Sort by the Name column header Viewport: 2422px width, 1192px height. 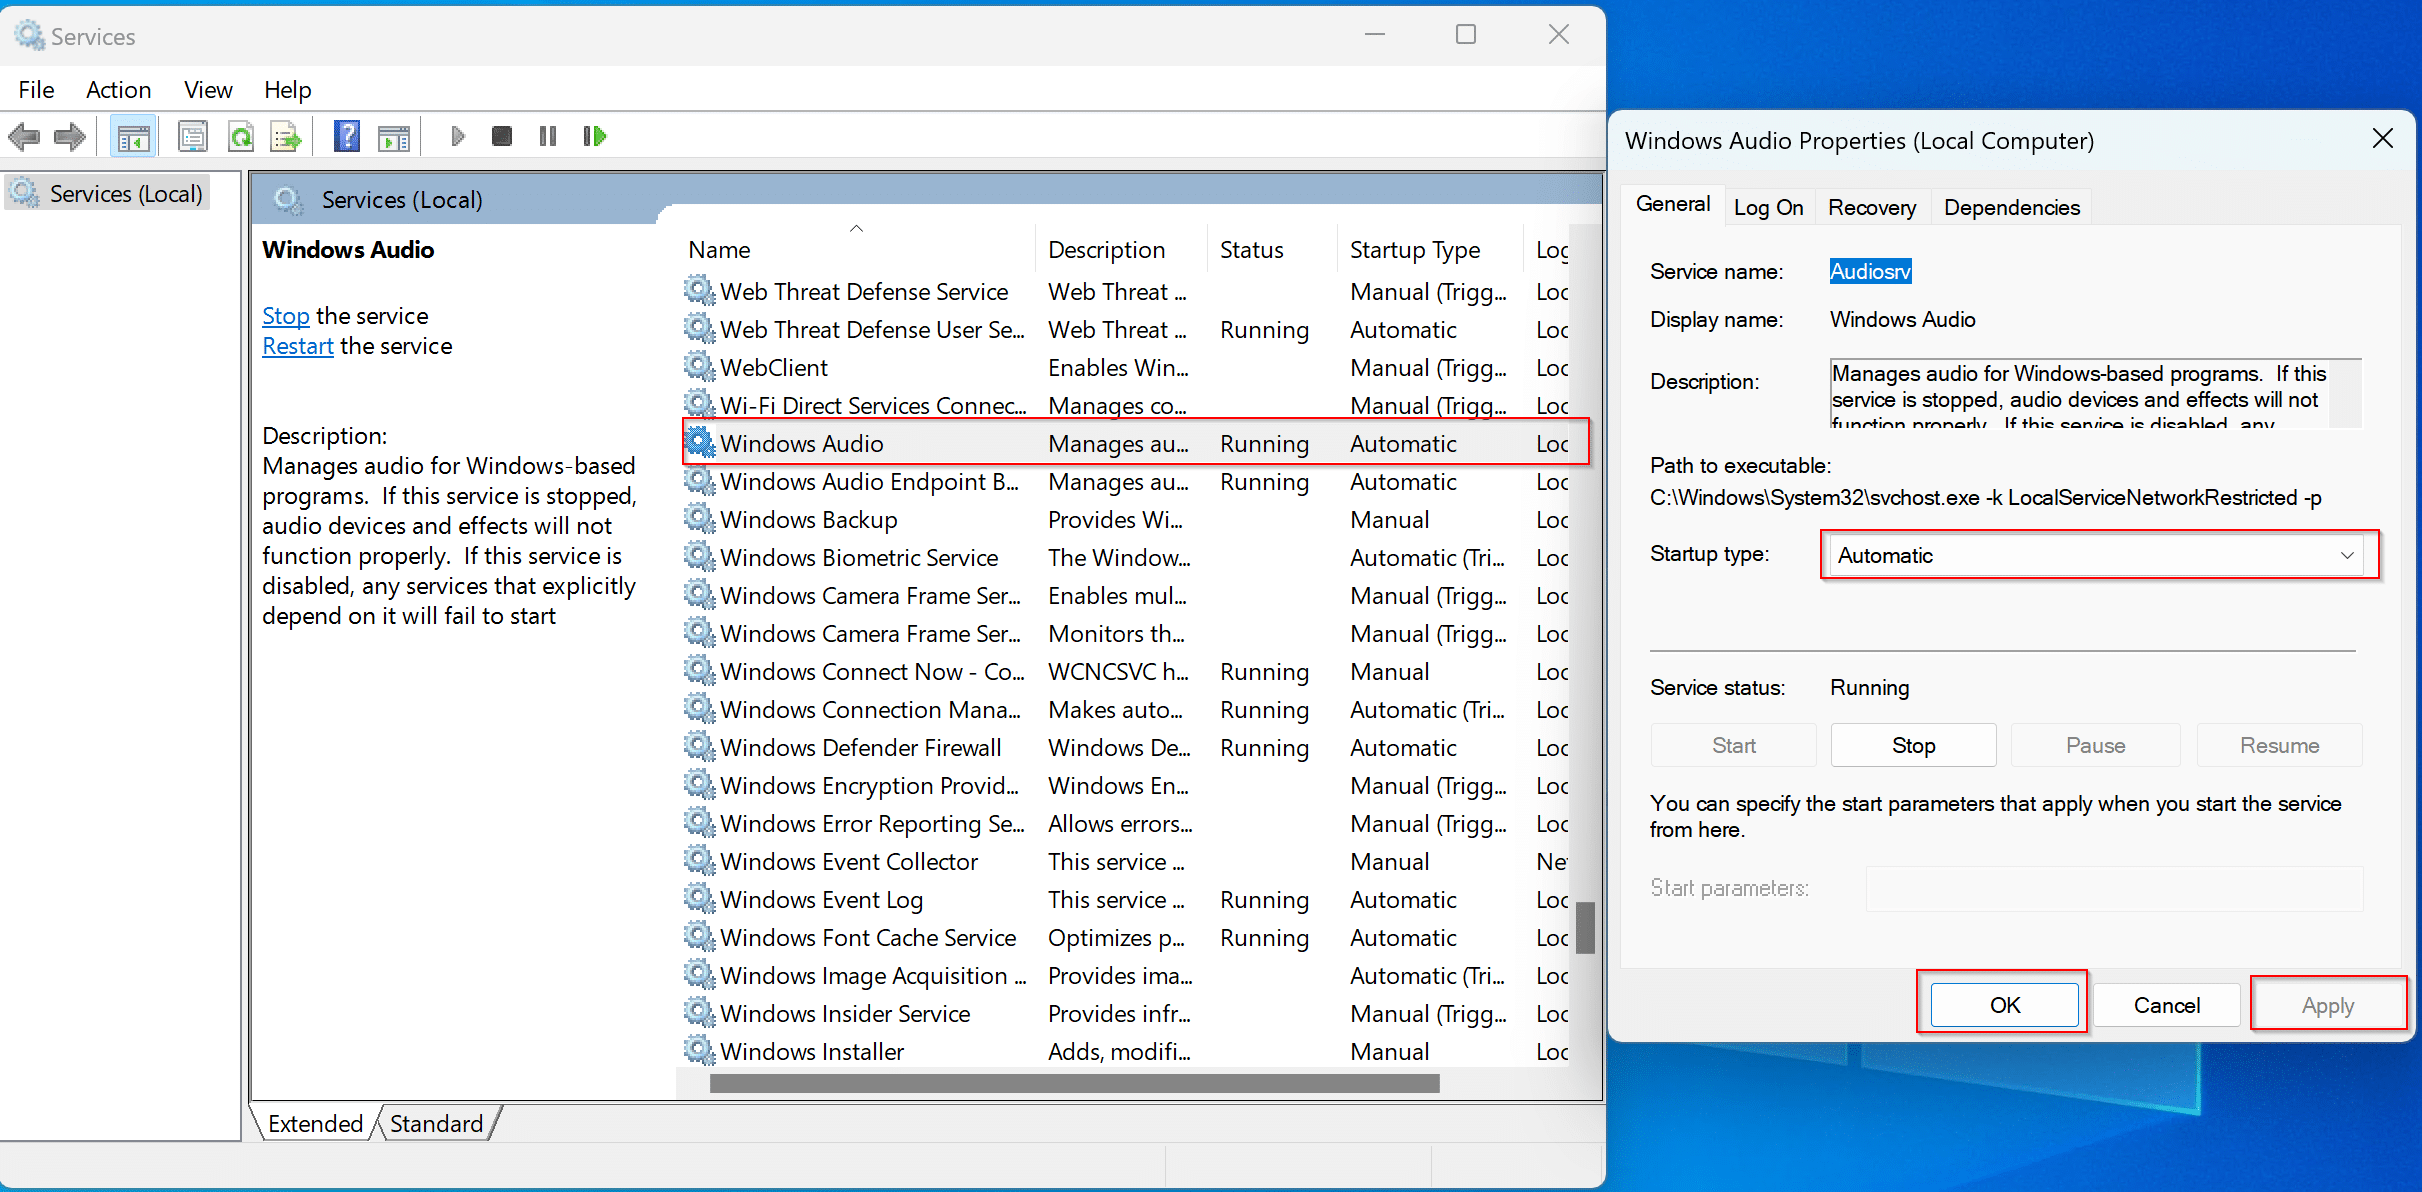[x=720, y=250]
